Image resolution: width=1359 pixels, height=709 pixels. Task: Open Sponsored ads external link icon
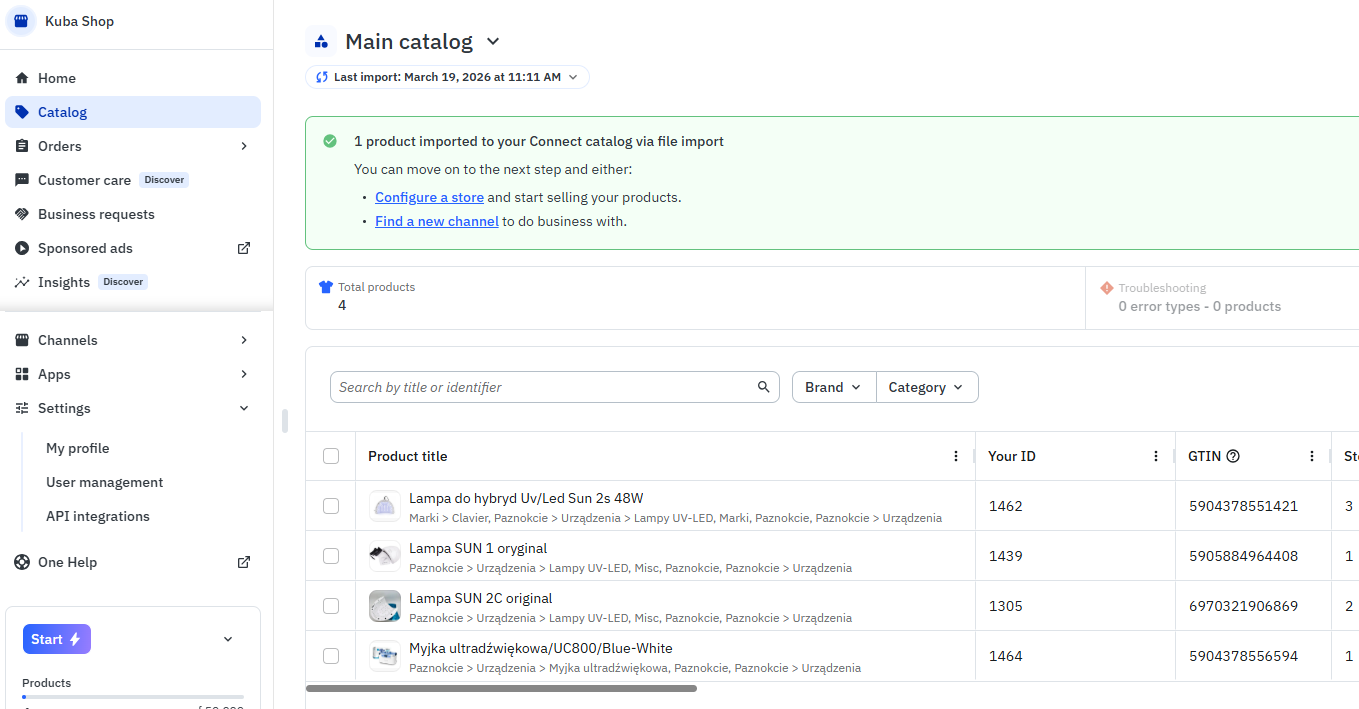click(243, 248)
